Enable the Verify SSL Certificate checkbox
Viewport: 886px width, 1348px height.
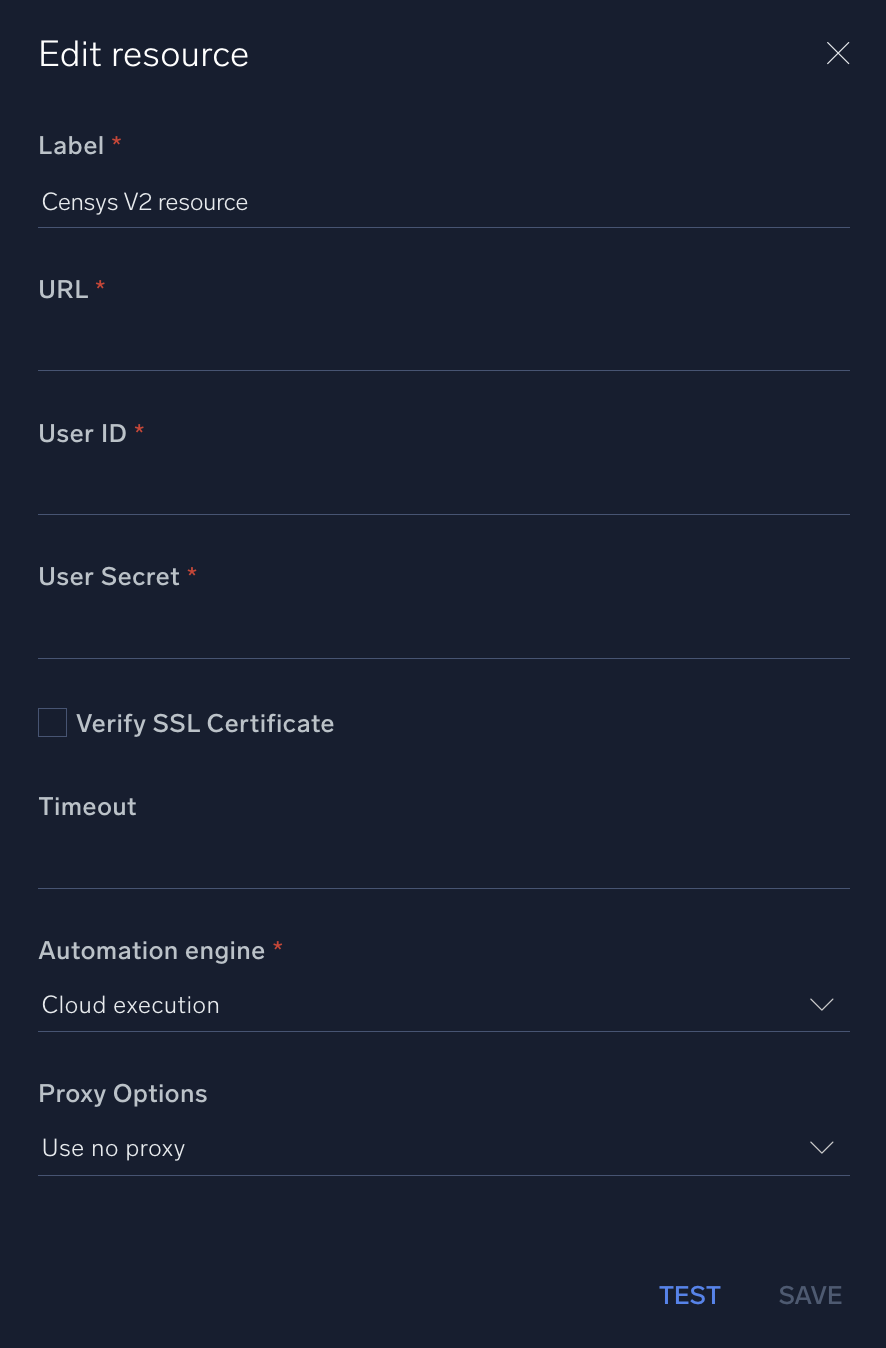[x=52, y=722]
